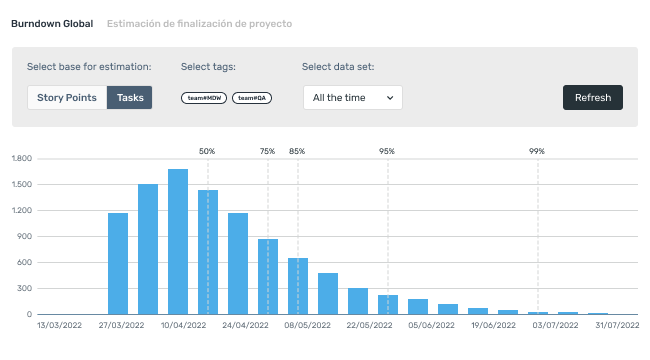The image size is (650, 360).
Task: Switch to Estimación de finalización de proyecto tab
Action: click(199, 24)
